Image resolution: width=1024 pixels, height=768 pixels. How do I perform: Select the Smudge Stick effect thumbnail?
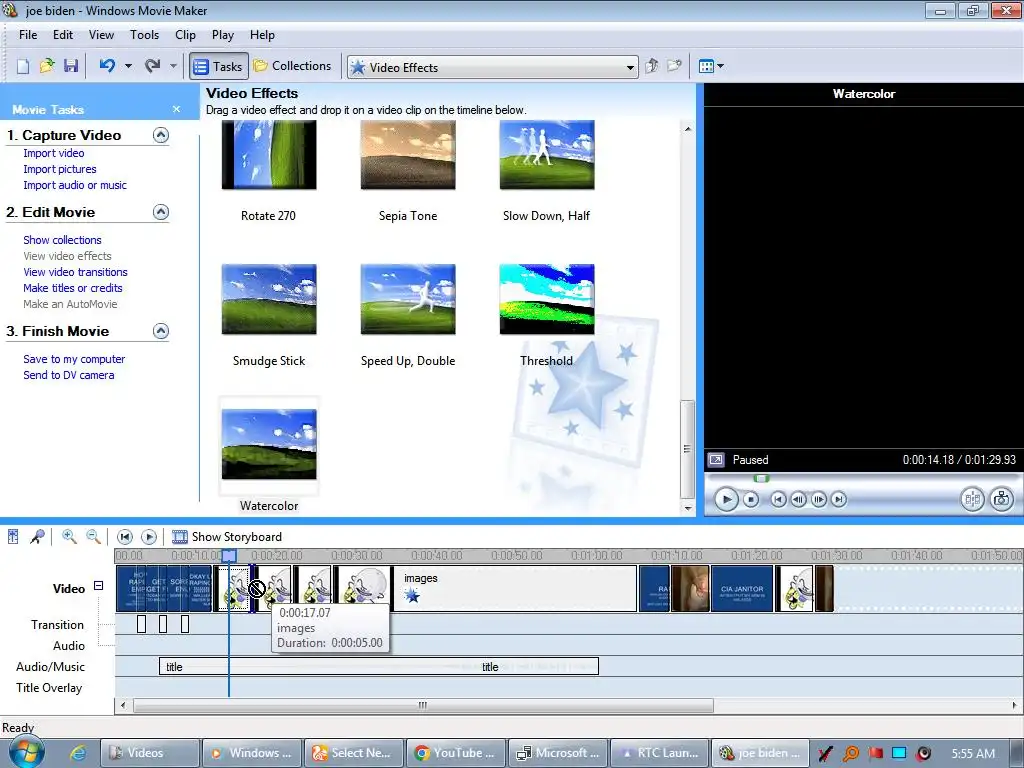[269, 299]
